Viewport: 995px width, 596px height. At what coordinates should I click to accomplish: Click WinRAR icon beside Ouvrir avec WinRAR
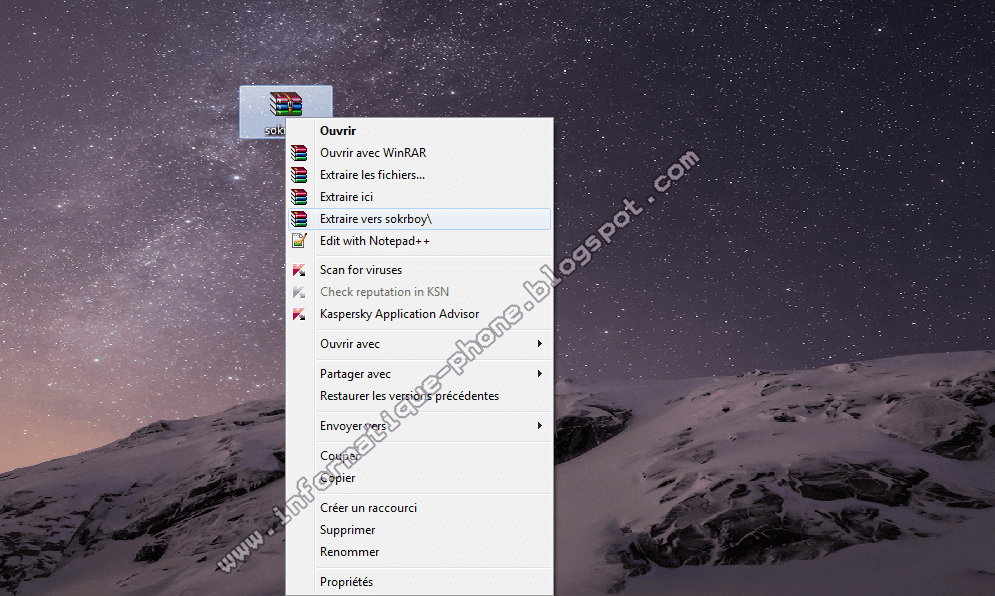click(x=299, y=153)
